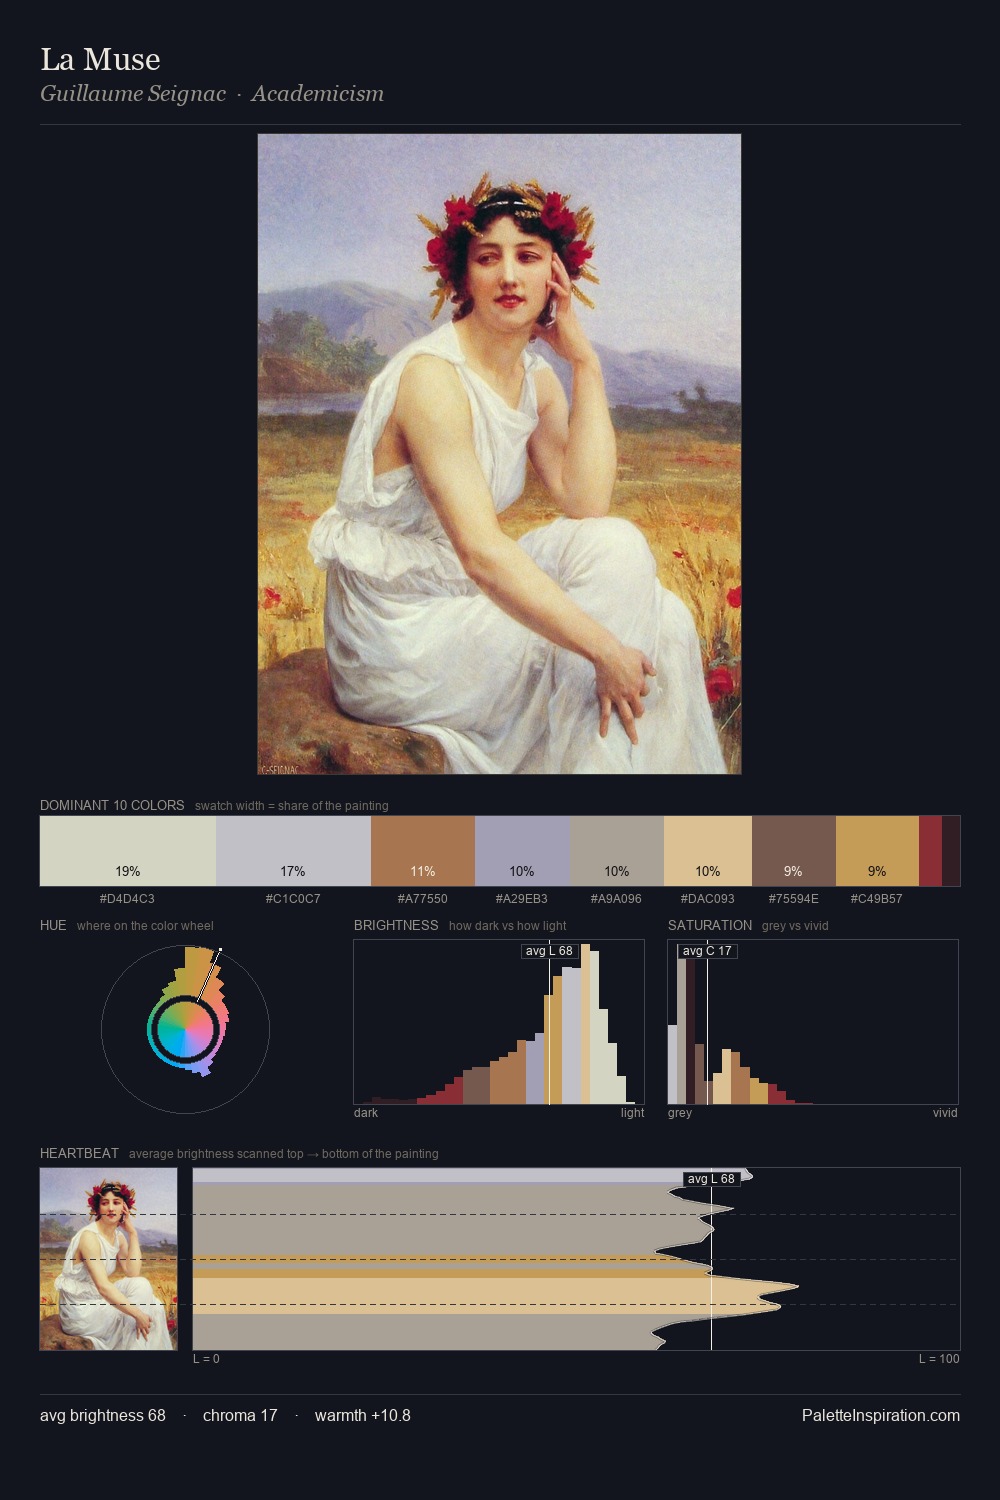Click the 'swatch width = share of the painting' caption
Image resolution: width=1000 pixels, height=1500 pixels.
pos(292,805)
